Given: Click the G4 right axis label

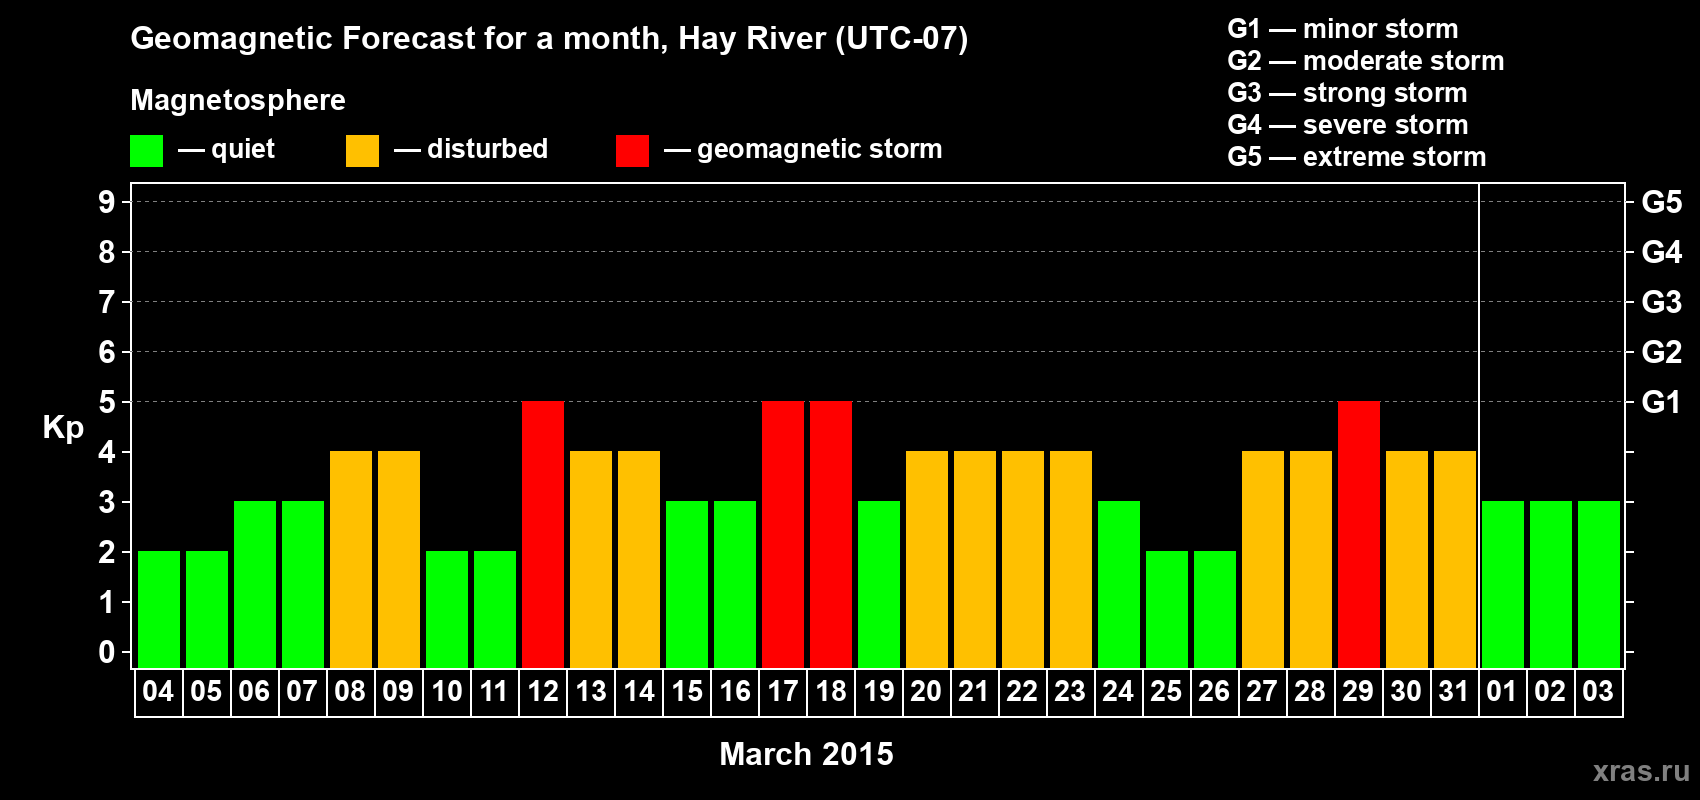Looking at the screenshot, I should (1662, 252).
